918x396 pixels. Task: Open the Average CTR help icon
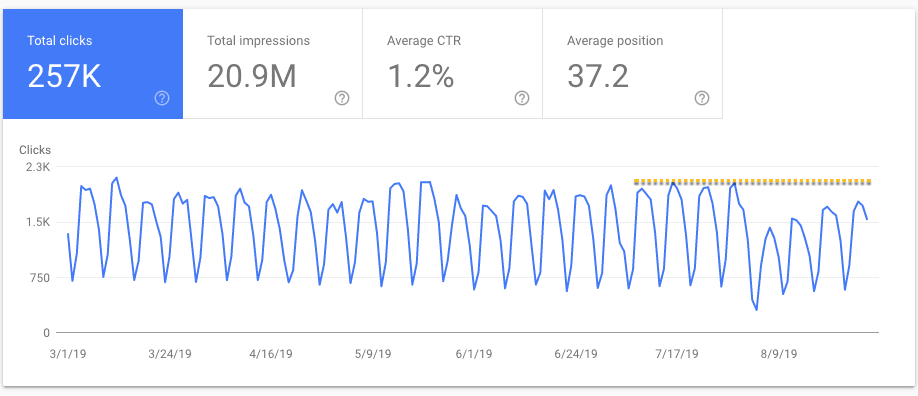pyautogui.click(x=522, y=98)
